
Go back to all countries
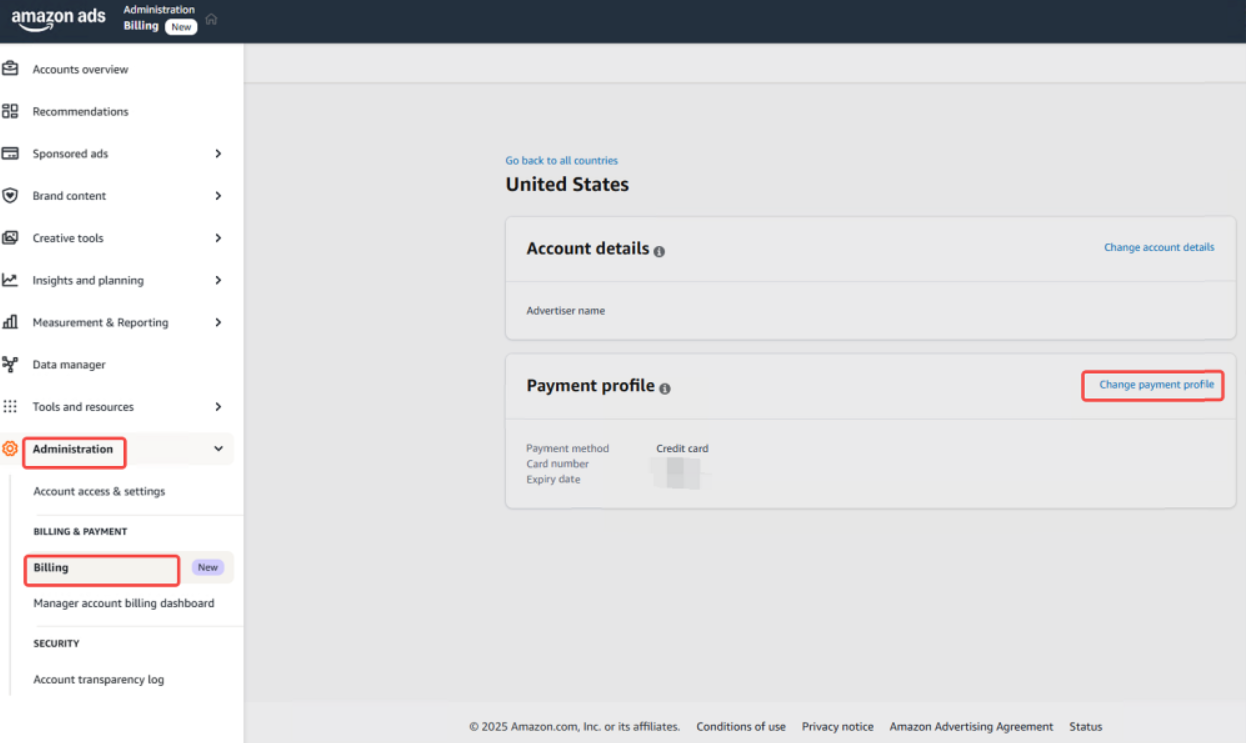[561, 160]
